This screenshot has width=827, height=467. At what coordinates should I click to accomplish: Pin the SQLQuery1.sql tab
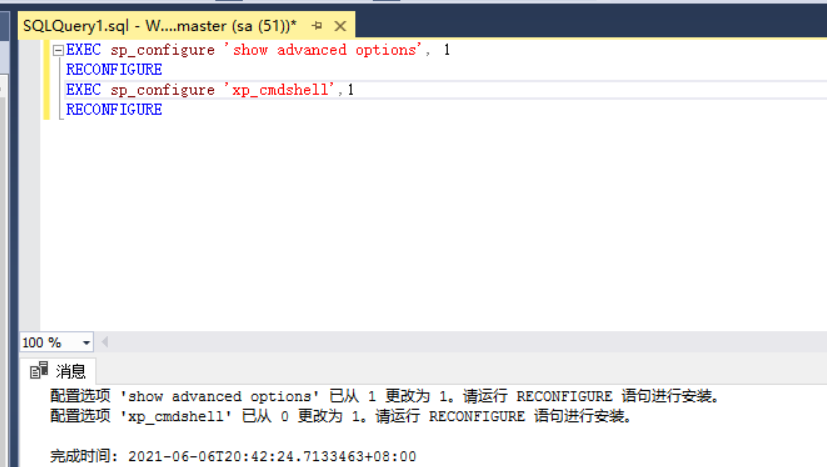(x=317, y=24)
